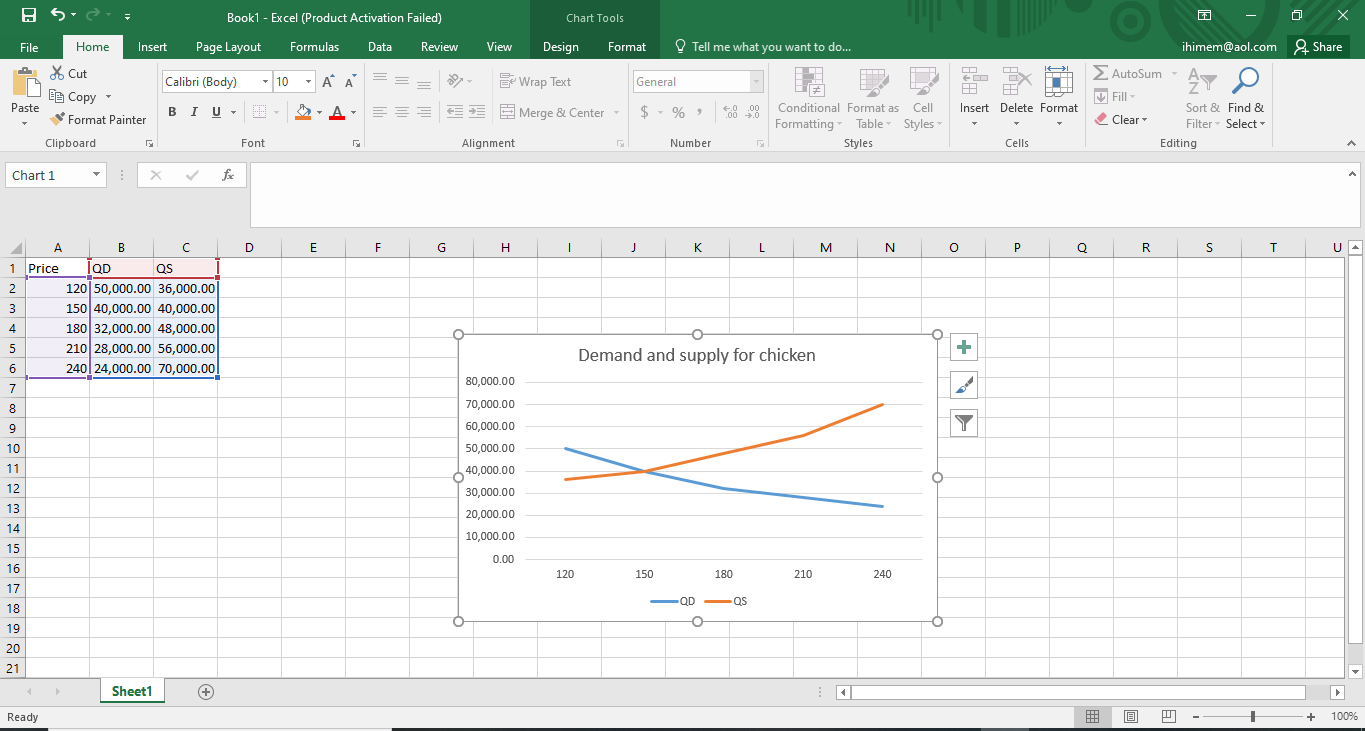Select the Page Break Preview view icon
Screen dimensions: 1365x731
pos(1169,716)
